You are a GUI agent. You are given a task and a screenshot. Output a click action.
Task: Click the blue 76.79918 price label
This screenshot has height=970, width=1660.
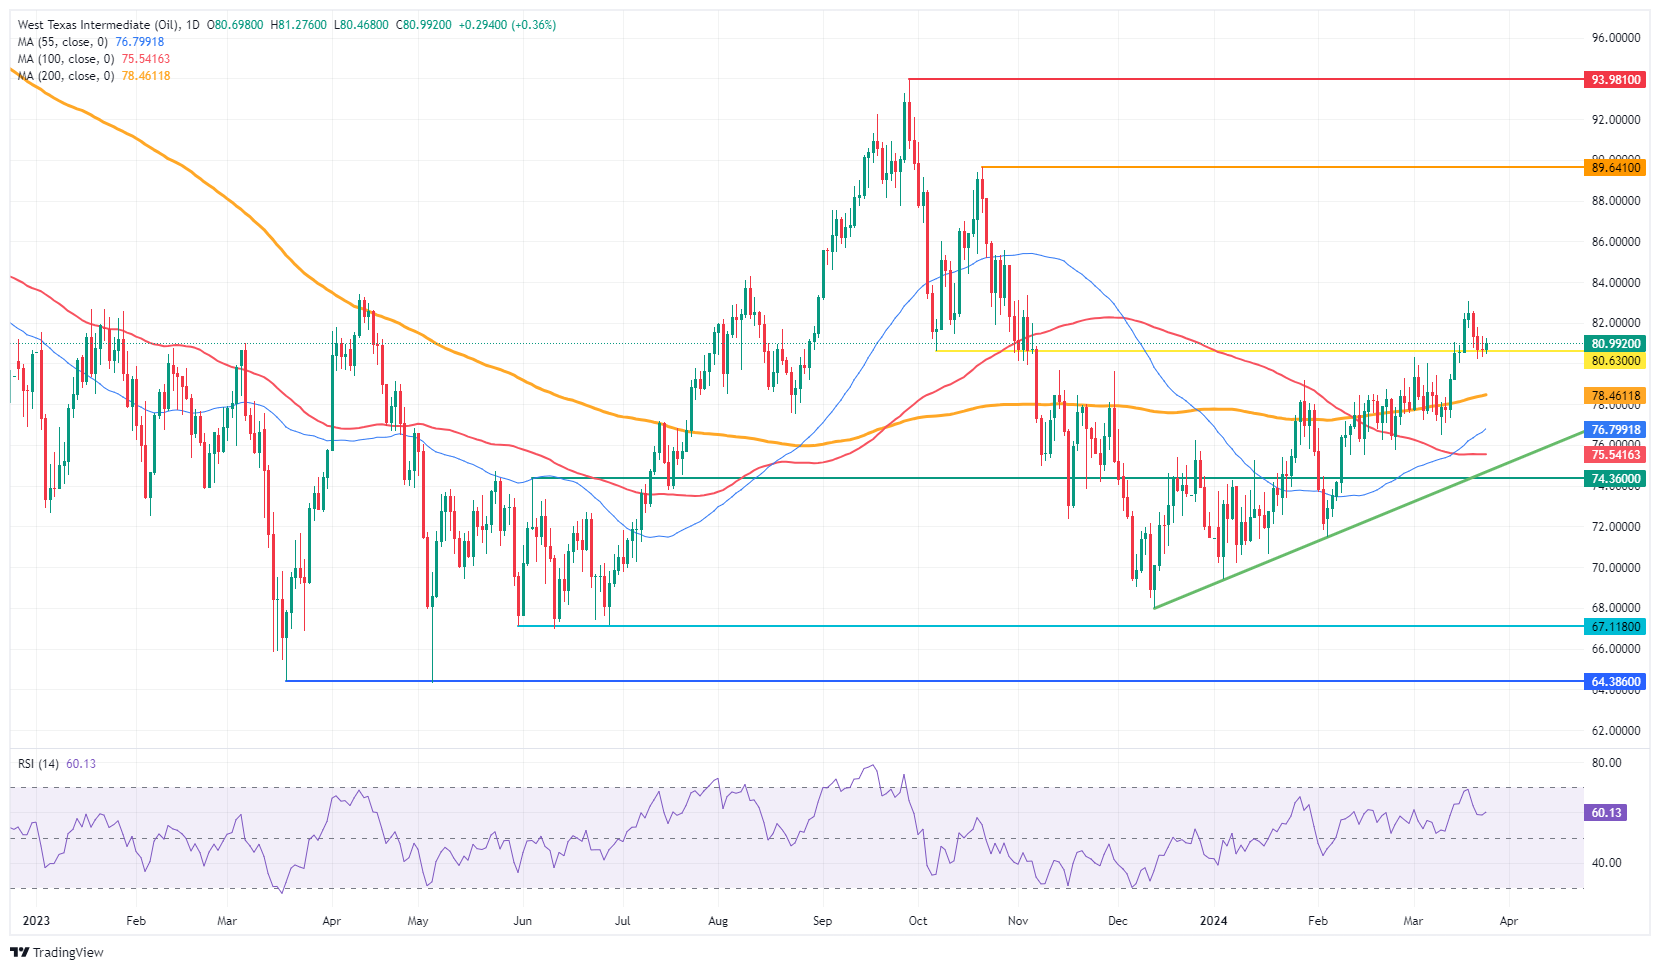[1615, 430]
